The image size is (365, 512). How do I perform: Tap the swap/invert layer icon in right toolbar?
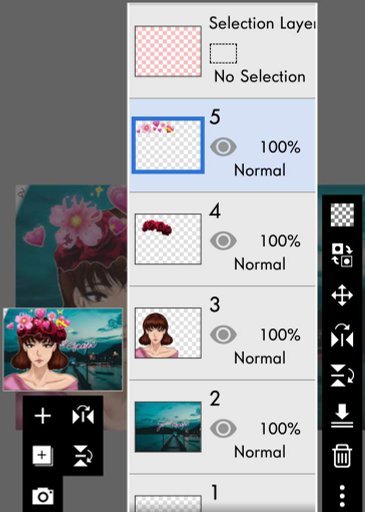click(342, 255)
